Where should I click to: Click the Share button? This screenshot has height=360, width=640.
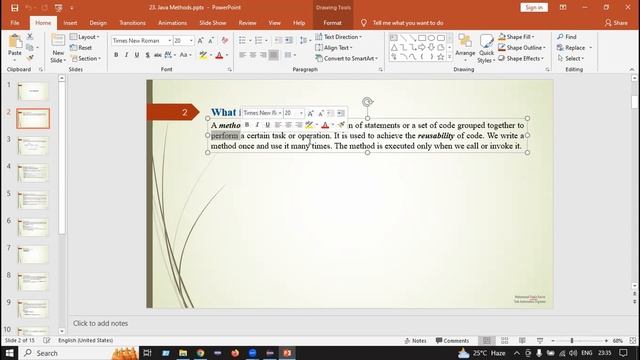(616, 23)
